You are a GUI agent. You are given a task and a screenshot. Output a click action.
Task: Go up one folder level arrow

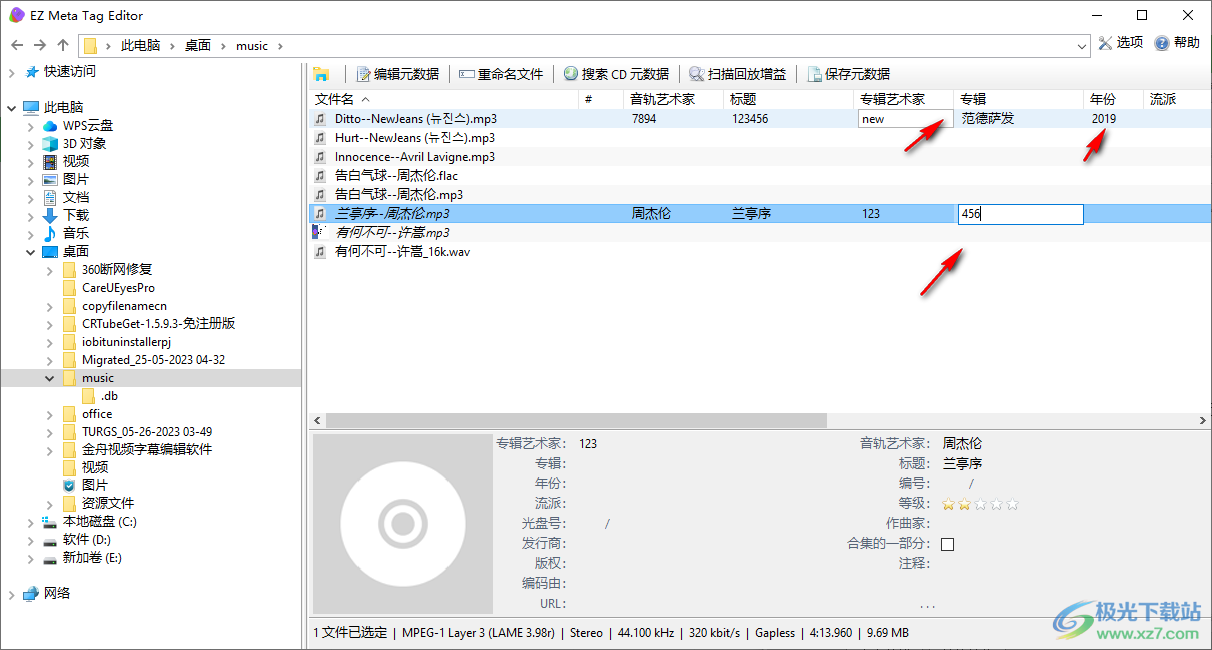click(x=62, y=45)
